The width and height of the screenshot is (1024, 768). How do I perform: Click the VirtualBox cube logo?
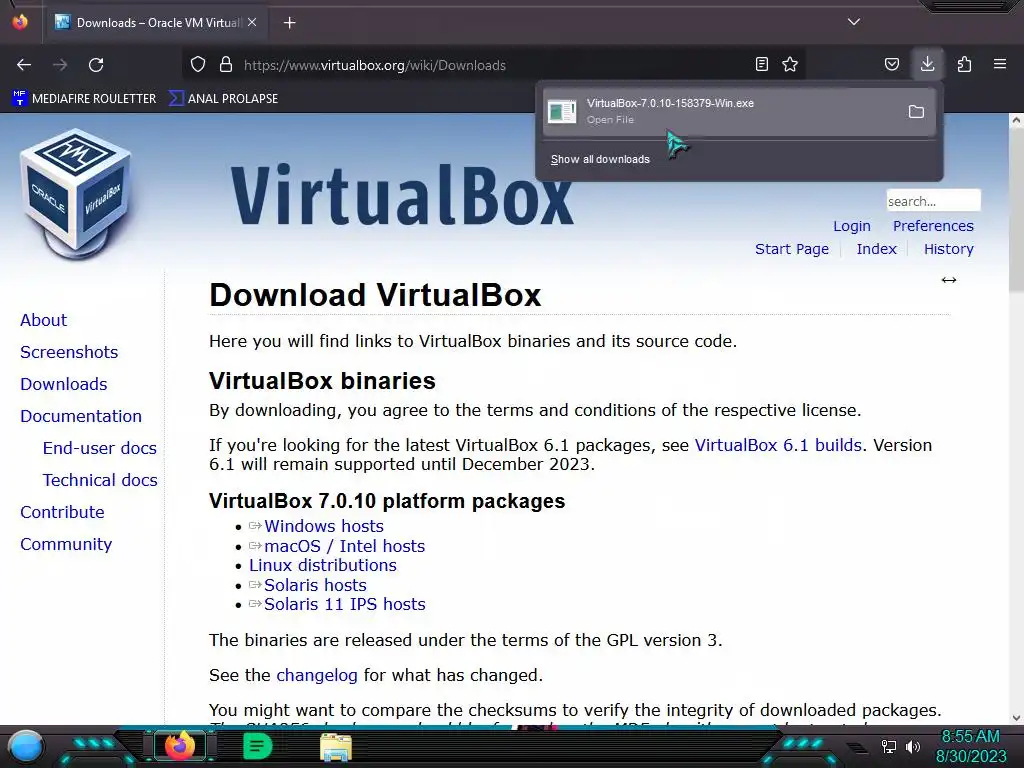[x=76, y=193]
